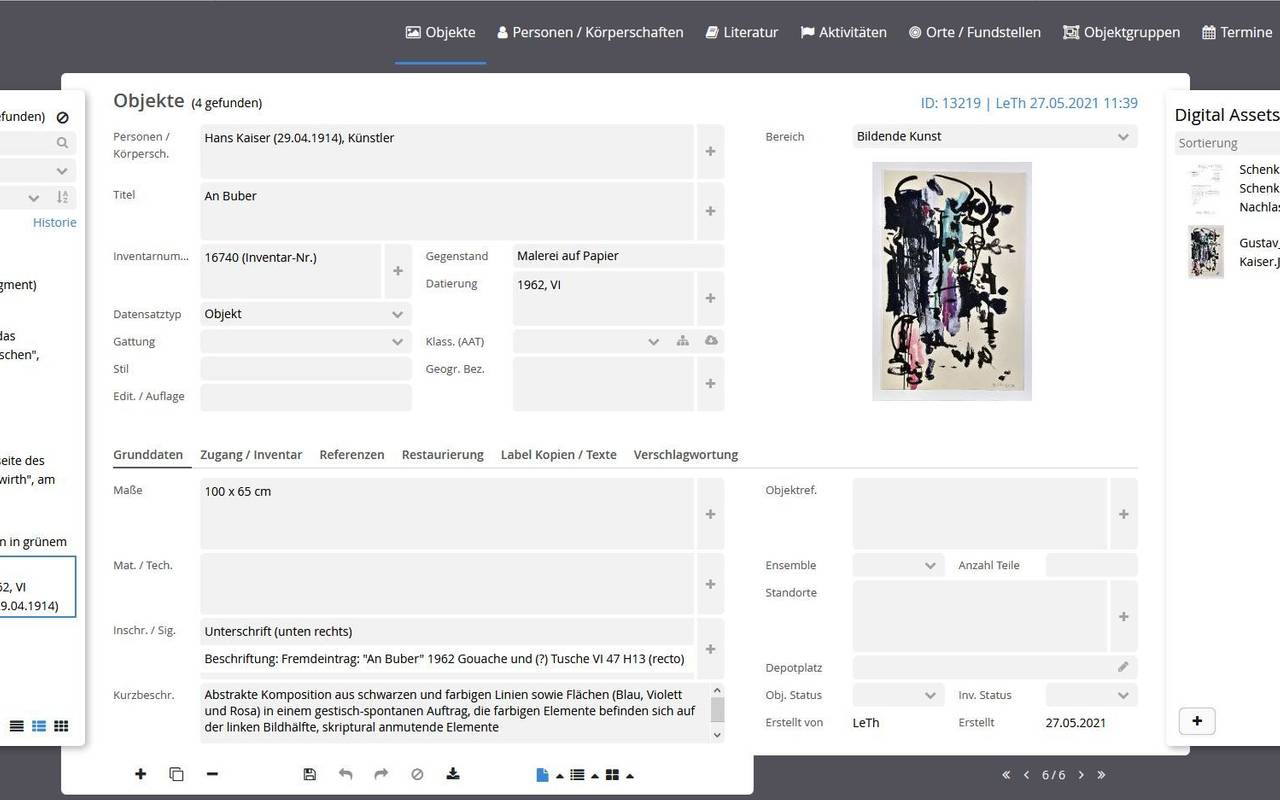Open the Gattung dropdown
1280x800 pixels.
click(305, 342)
